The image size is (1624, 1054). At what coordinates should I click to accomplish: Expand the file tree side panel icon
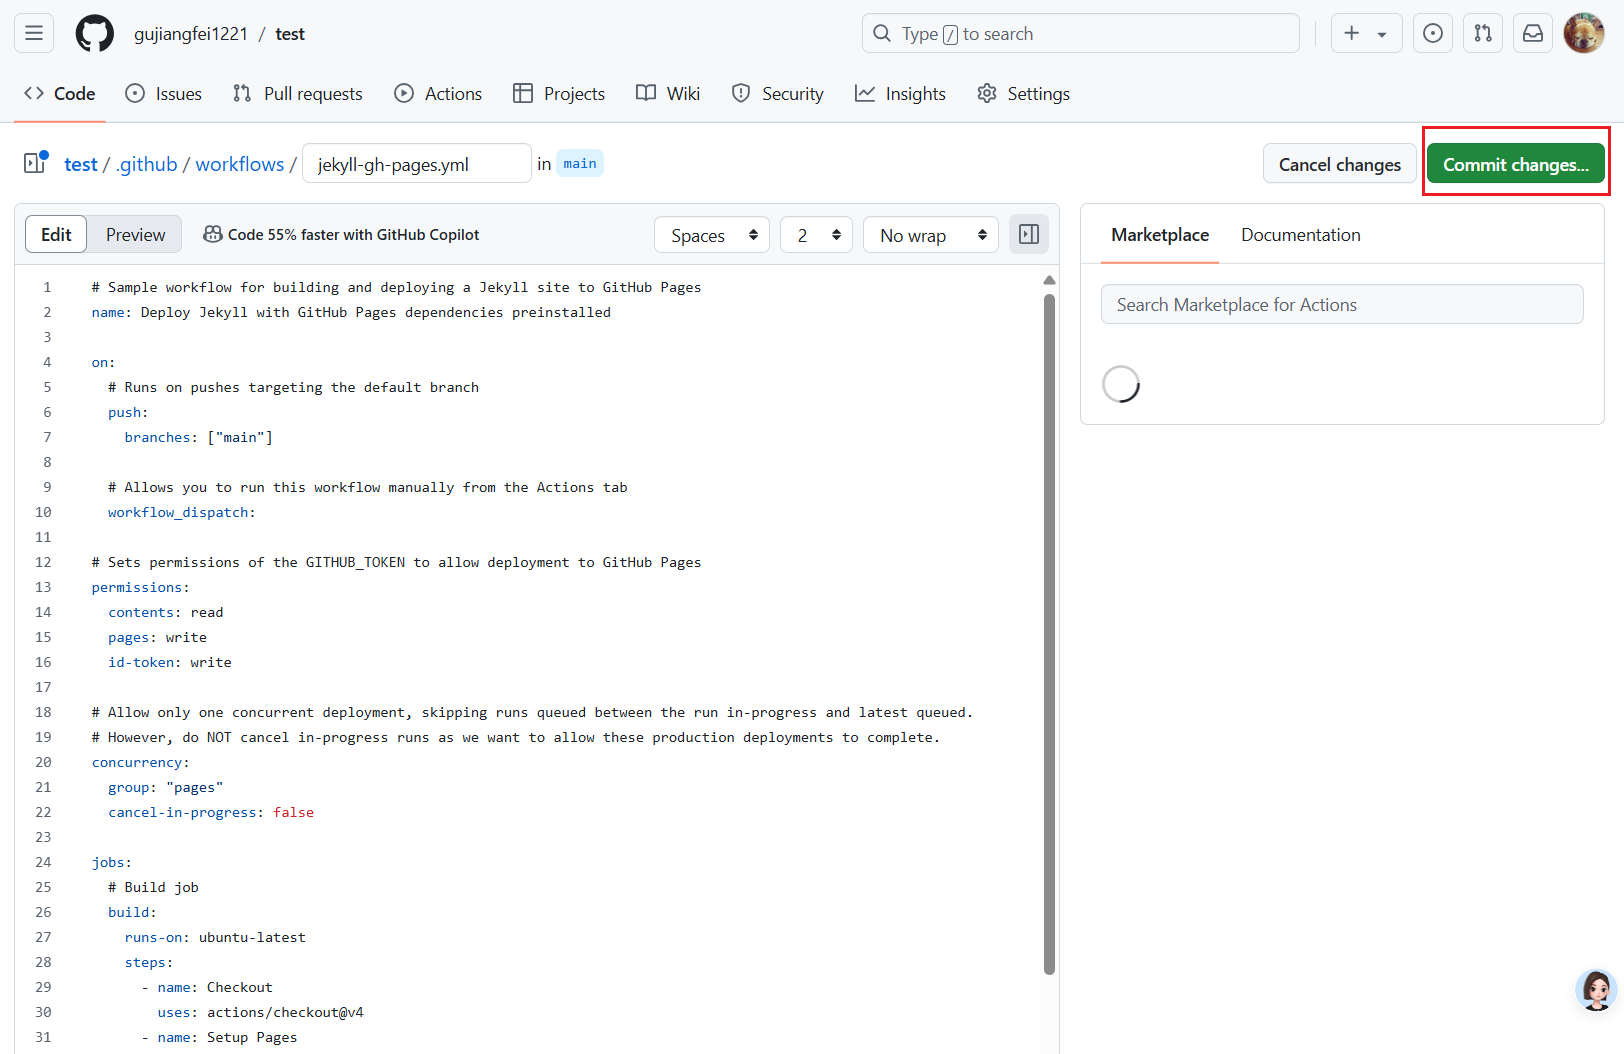click(x=36, y=163)
